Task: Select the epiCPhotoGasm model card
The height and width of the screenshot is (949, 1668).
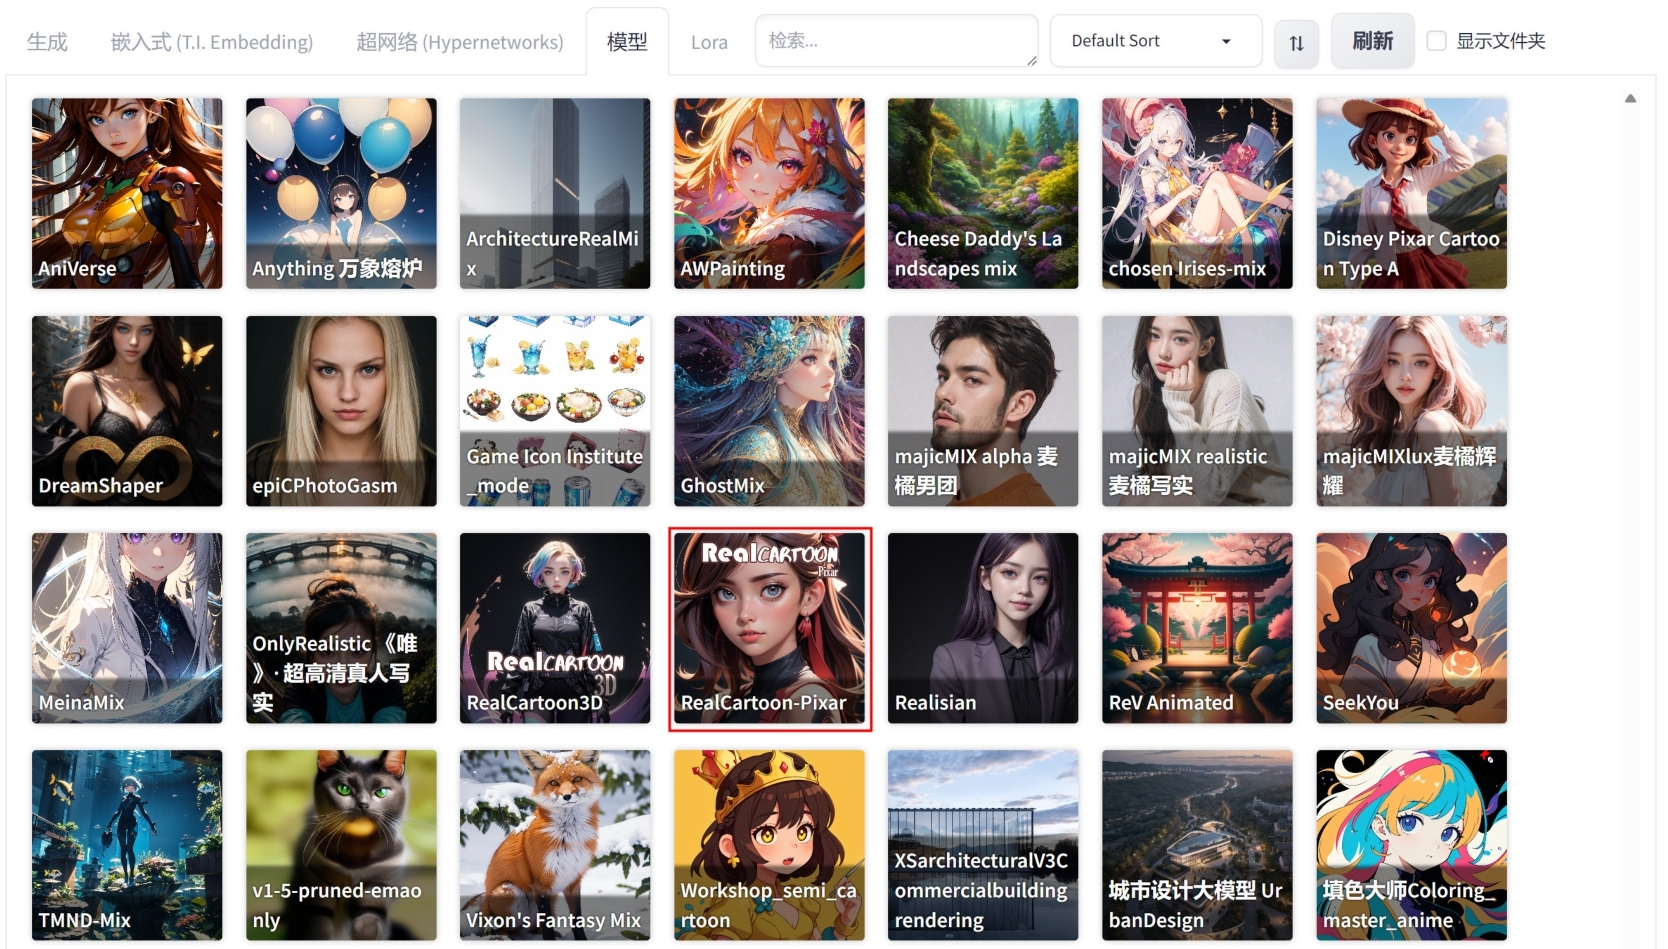Action: click(341, 411)
